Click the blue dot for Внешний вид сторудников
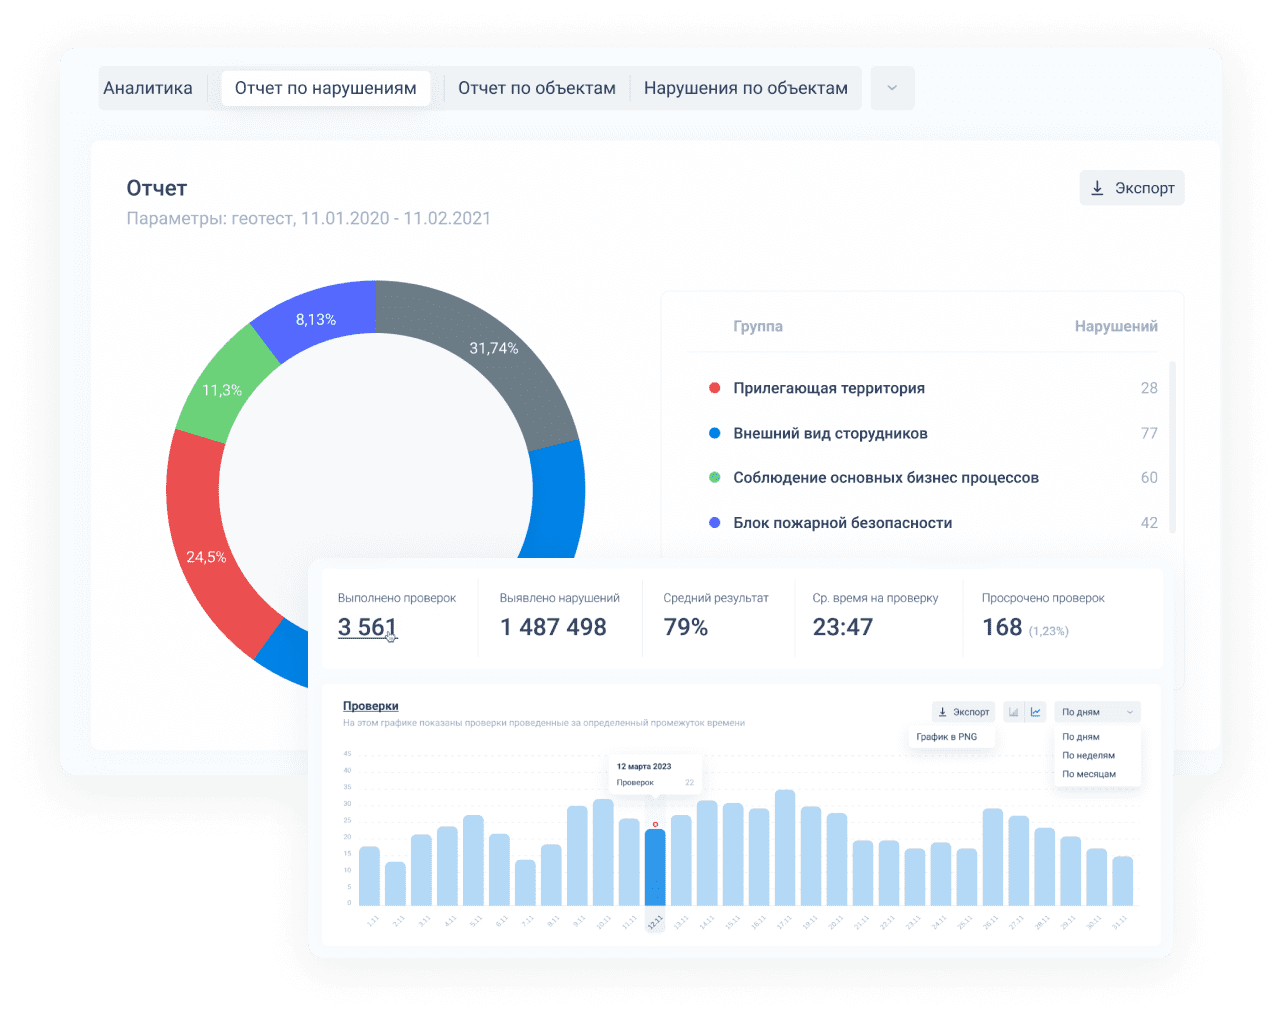 [714, 433]
